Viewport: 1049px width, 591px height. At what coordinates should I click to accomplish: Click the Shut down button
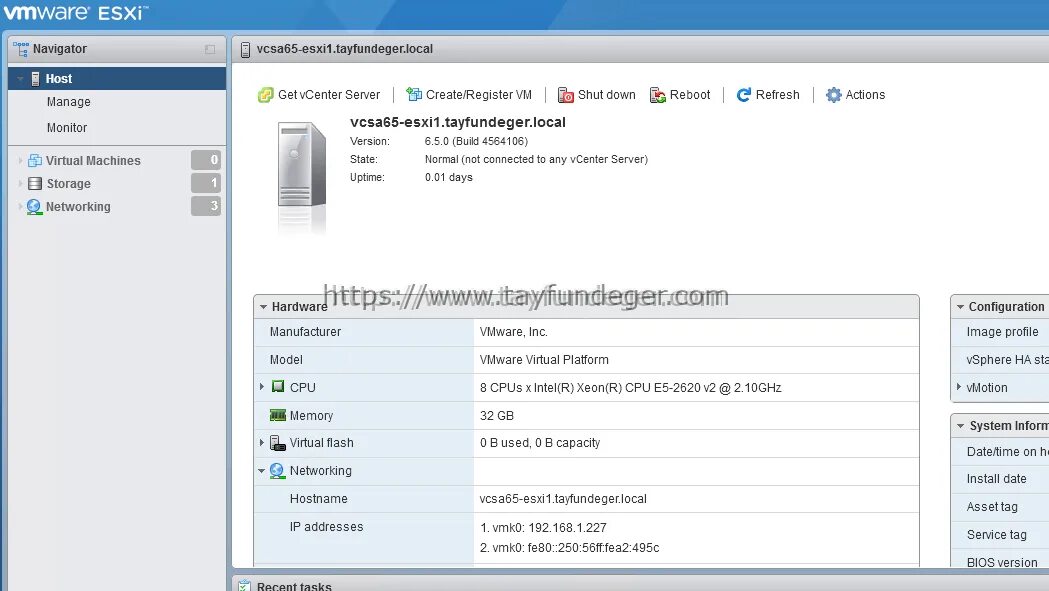(597, 95)
